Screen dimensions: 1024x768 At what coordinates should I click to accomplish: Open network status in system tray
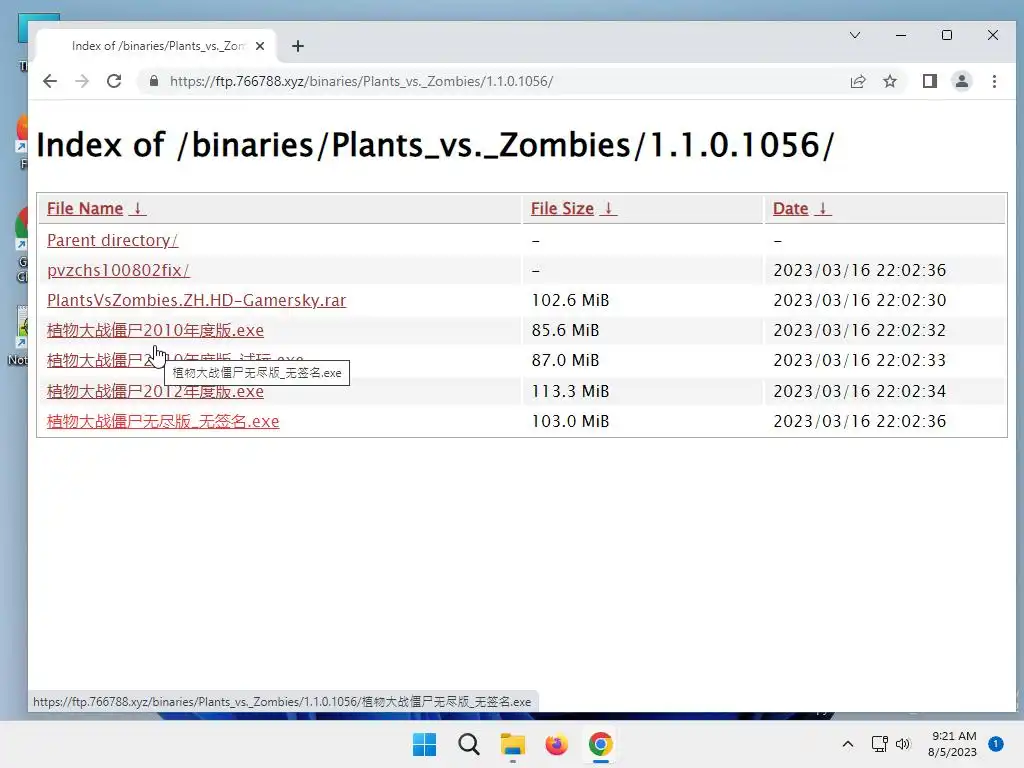pos(880,744)
